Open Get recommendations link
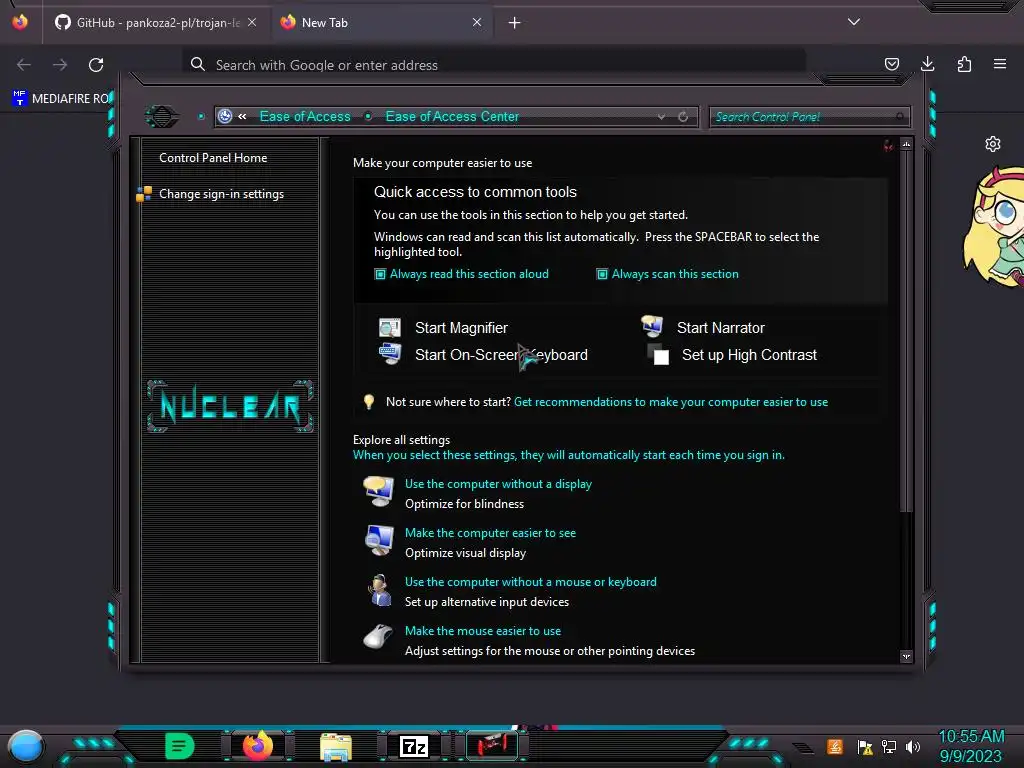The image size is (1024, 768). click(x=671, y=402)
